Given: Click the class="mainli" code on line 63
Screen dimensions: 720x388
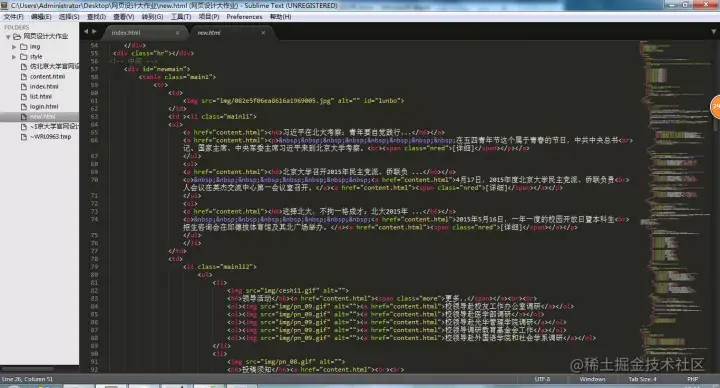Looking at the screenshot, I should pos(227,117).
